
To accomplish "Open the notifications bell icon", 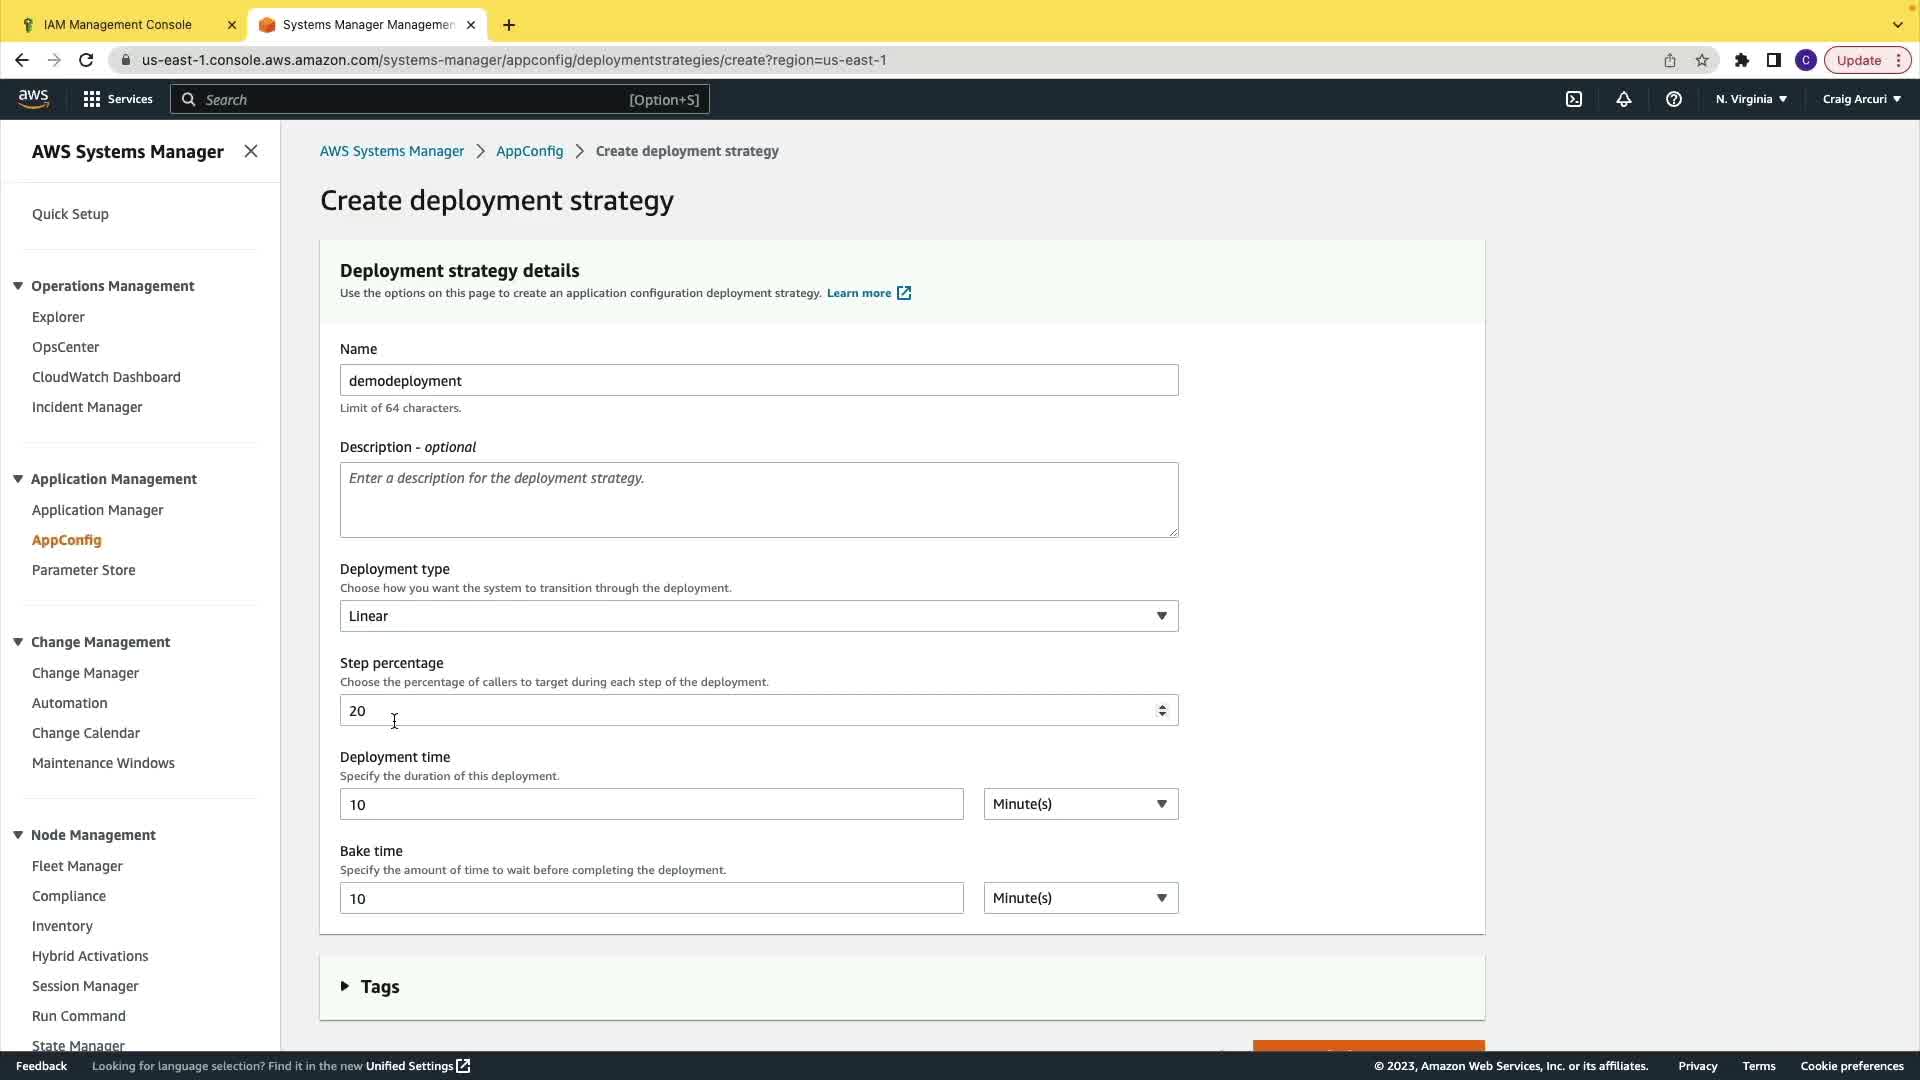I will coord(1624,99).
